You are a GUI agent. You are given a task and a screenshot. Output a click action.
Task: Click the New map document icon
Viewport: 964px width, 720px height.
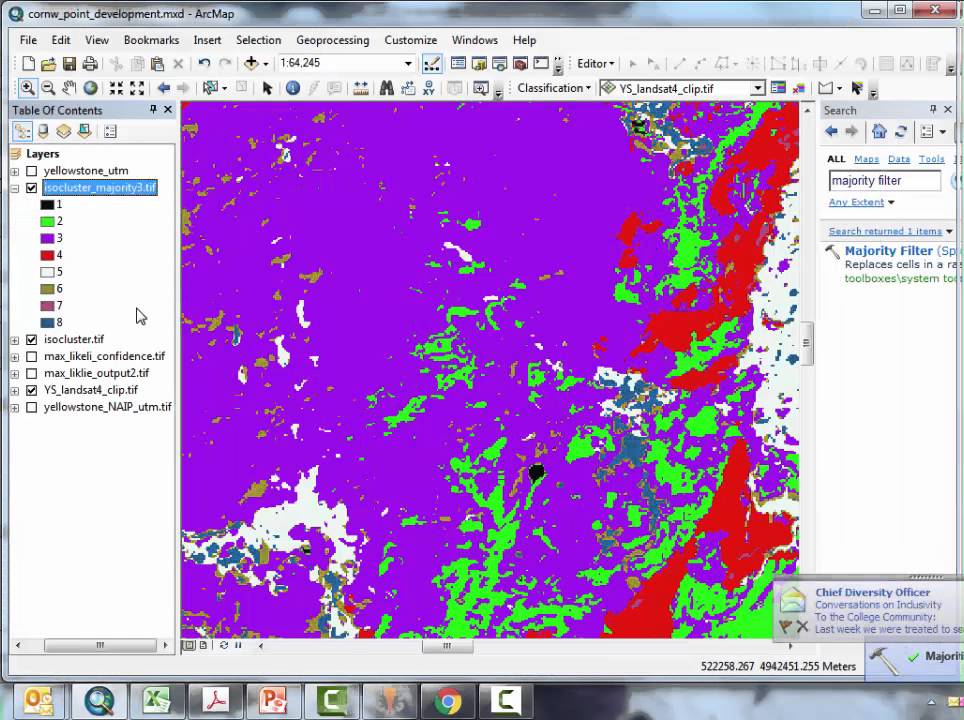[x=28, y=63]
